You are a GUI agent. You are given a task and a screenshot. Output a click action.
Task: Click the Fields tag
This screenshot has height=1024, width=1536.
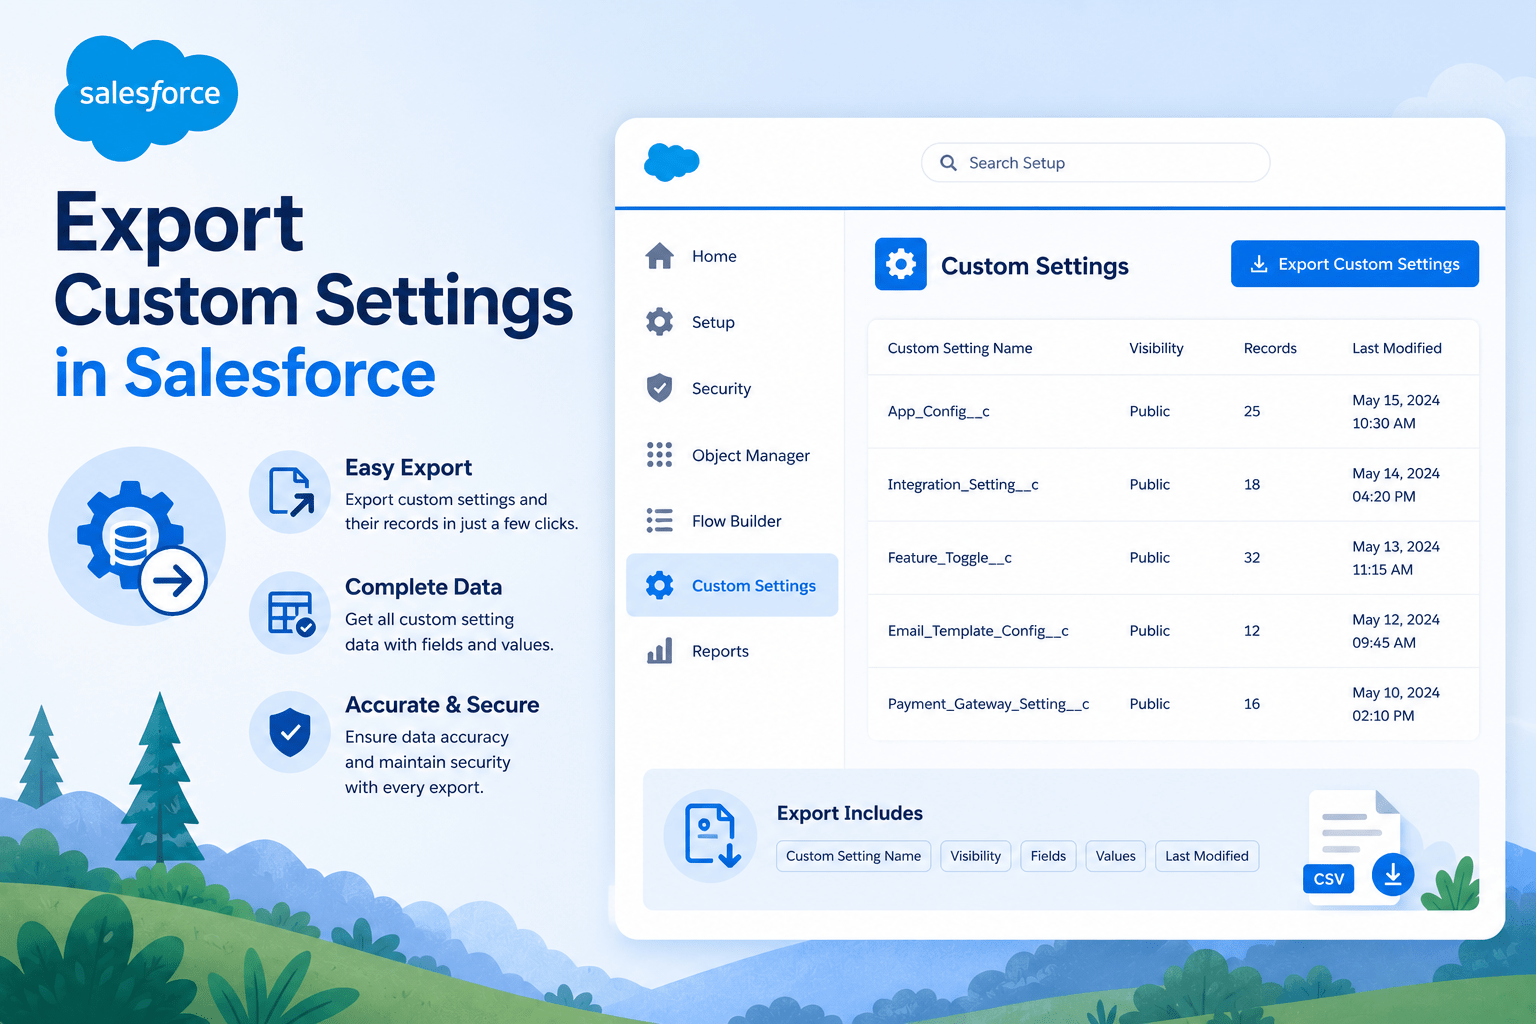coord(1048,856)
